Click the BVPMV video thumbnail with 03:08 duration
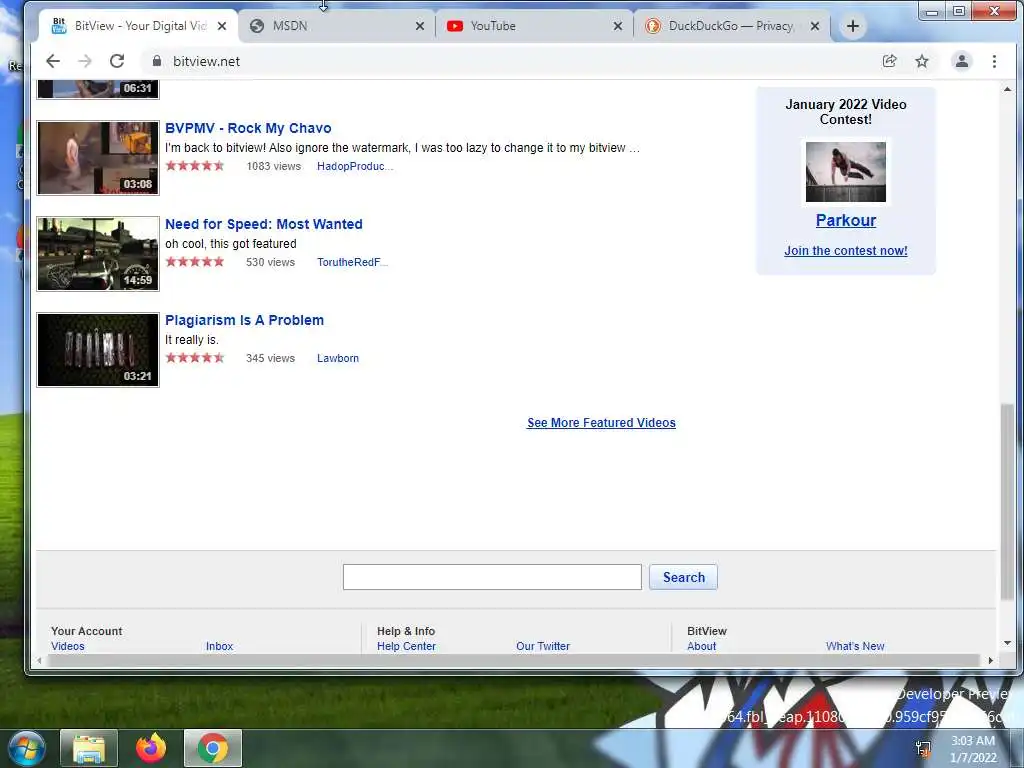This screenshot has width=1024, height=768. (98, 158)
